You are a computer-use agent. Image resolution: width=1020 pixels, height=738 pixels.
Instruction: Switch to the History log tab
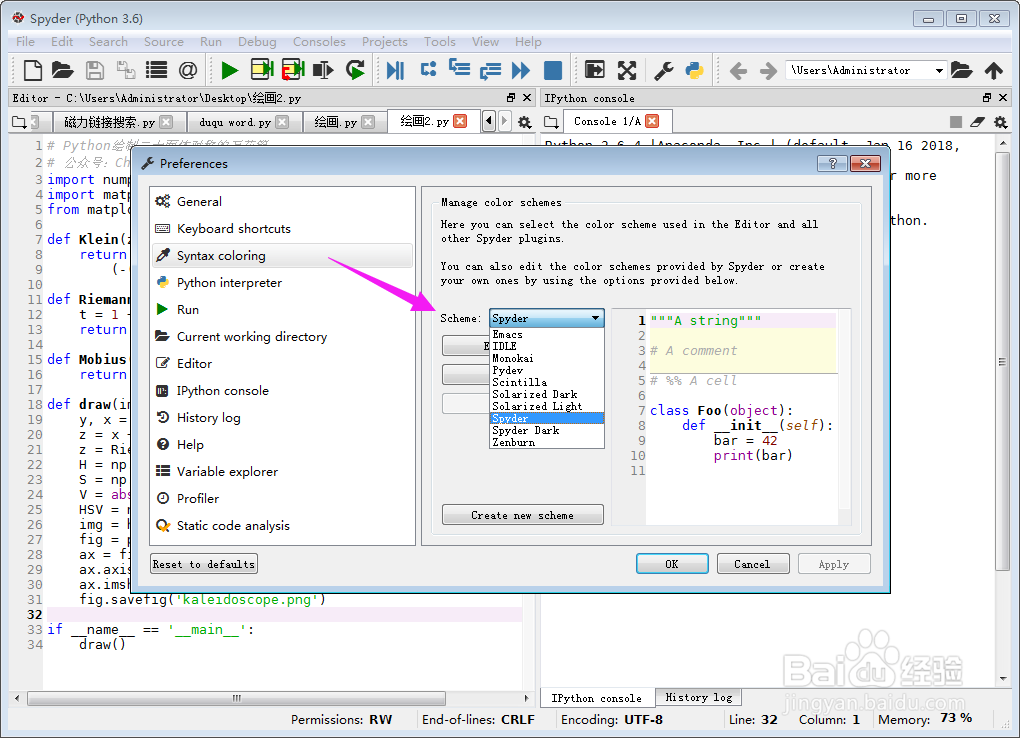(x=699, y=698)
